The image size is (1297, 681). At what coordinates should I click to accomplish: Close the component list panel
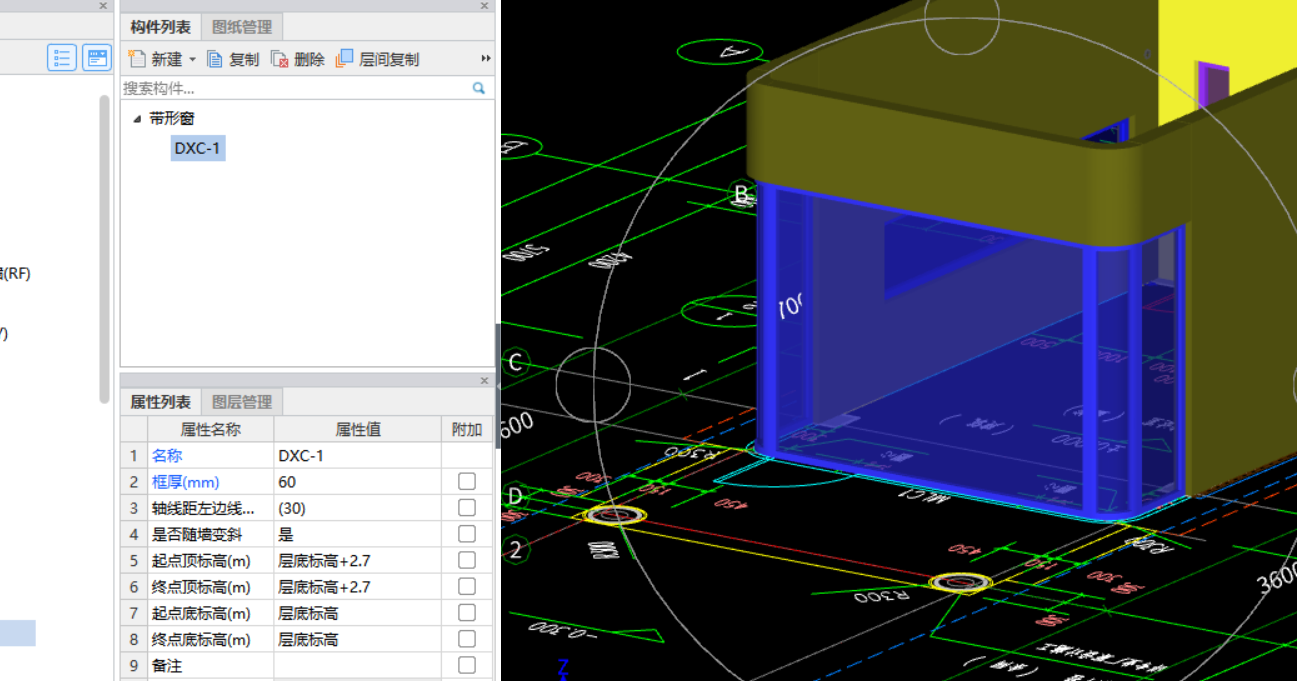[x=485, y=6]
